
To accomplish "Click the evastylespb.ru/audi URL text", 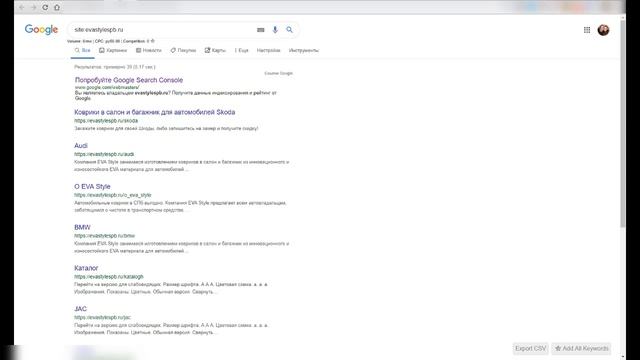I will [x=104, y=154].
